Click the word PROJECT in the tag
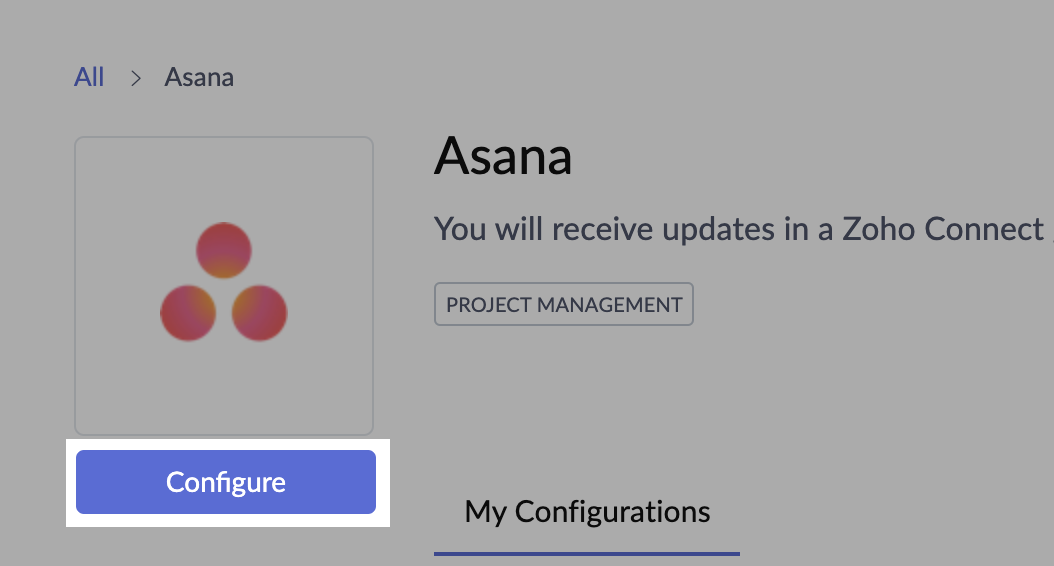Viewport: 1054px width, 566px height. pos(487,305)
